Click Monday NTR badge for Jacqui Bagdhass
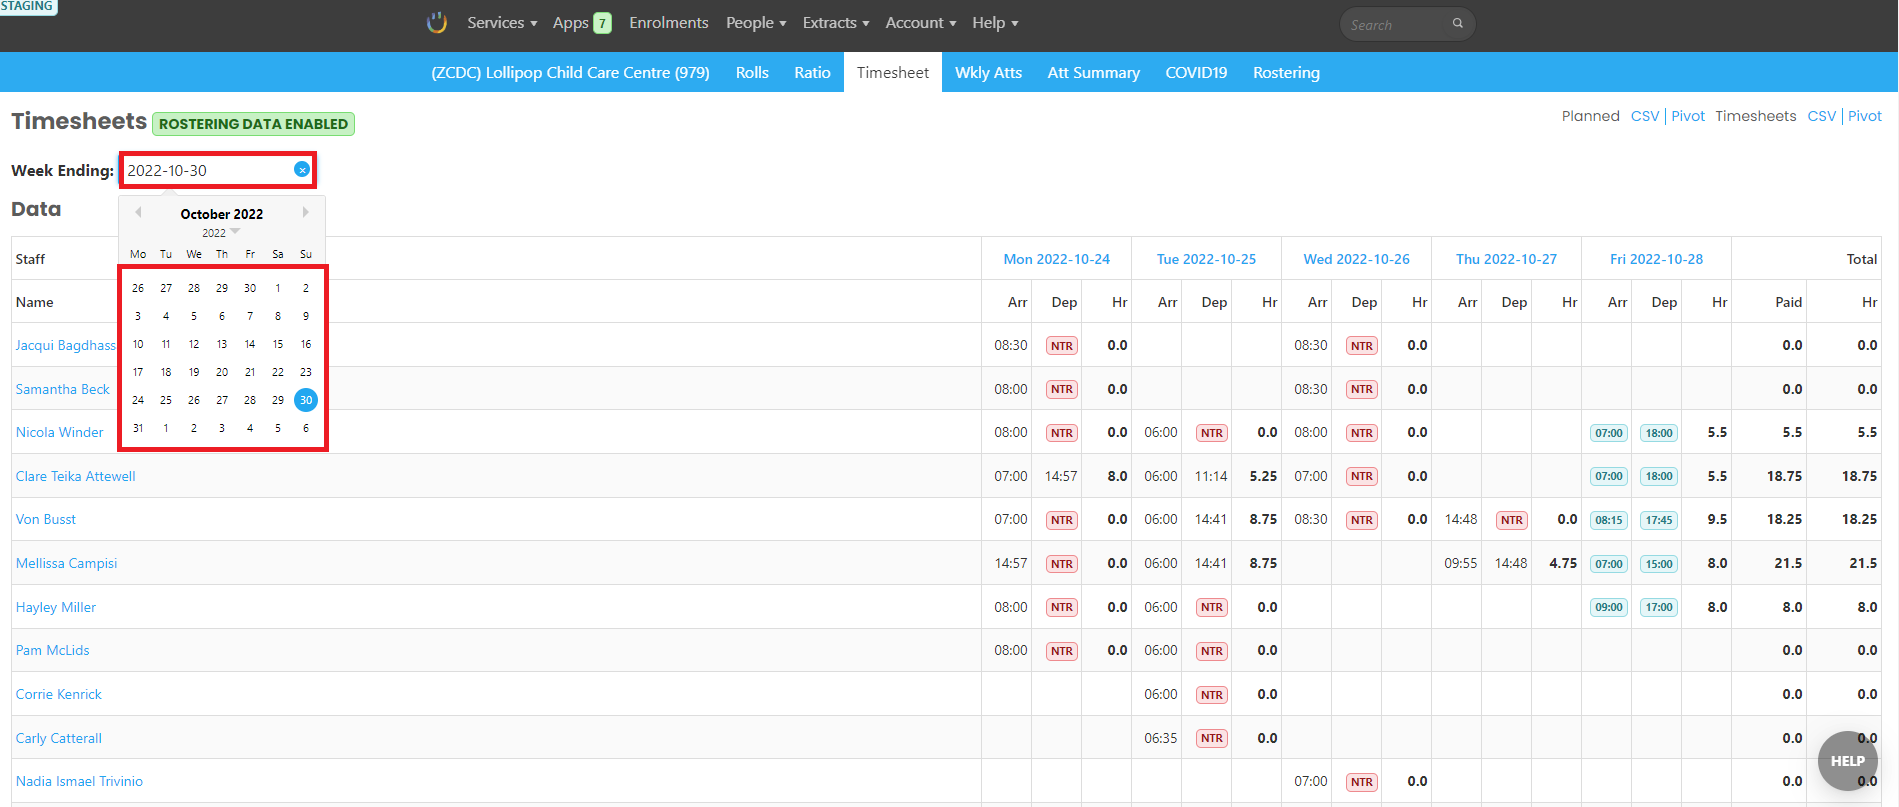The height and width of the screenshot is (807, 1899). point(1062,346)
